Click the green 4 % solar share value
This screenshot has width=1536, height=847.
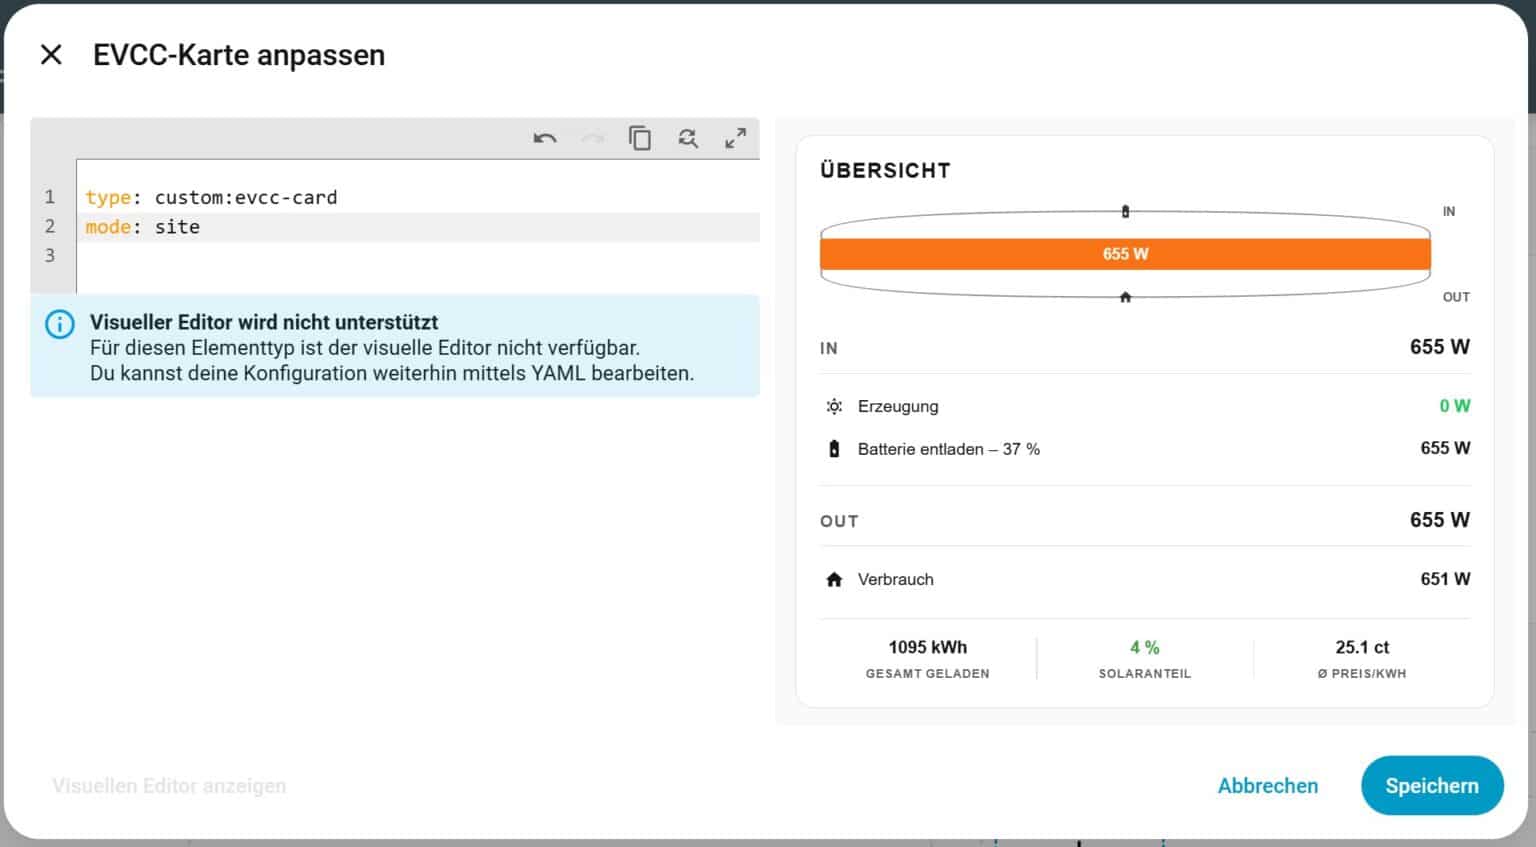point(1145,647)
